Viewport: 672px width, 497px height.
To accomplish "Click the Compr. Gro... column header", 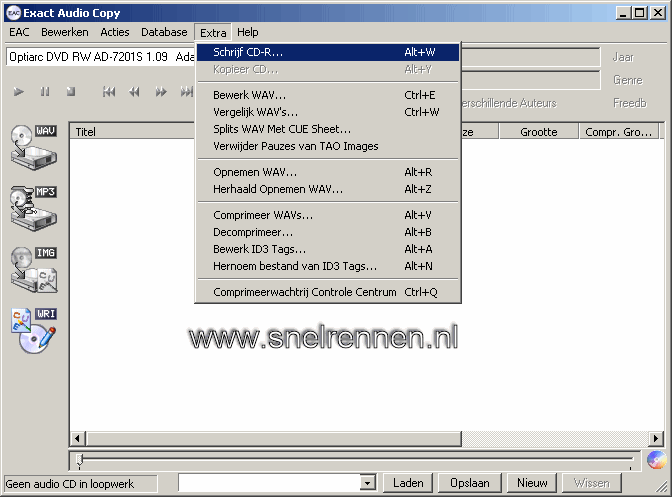I will [x=619, y=132].
